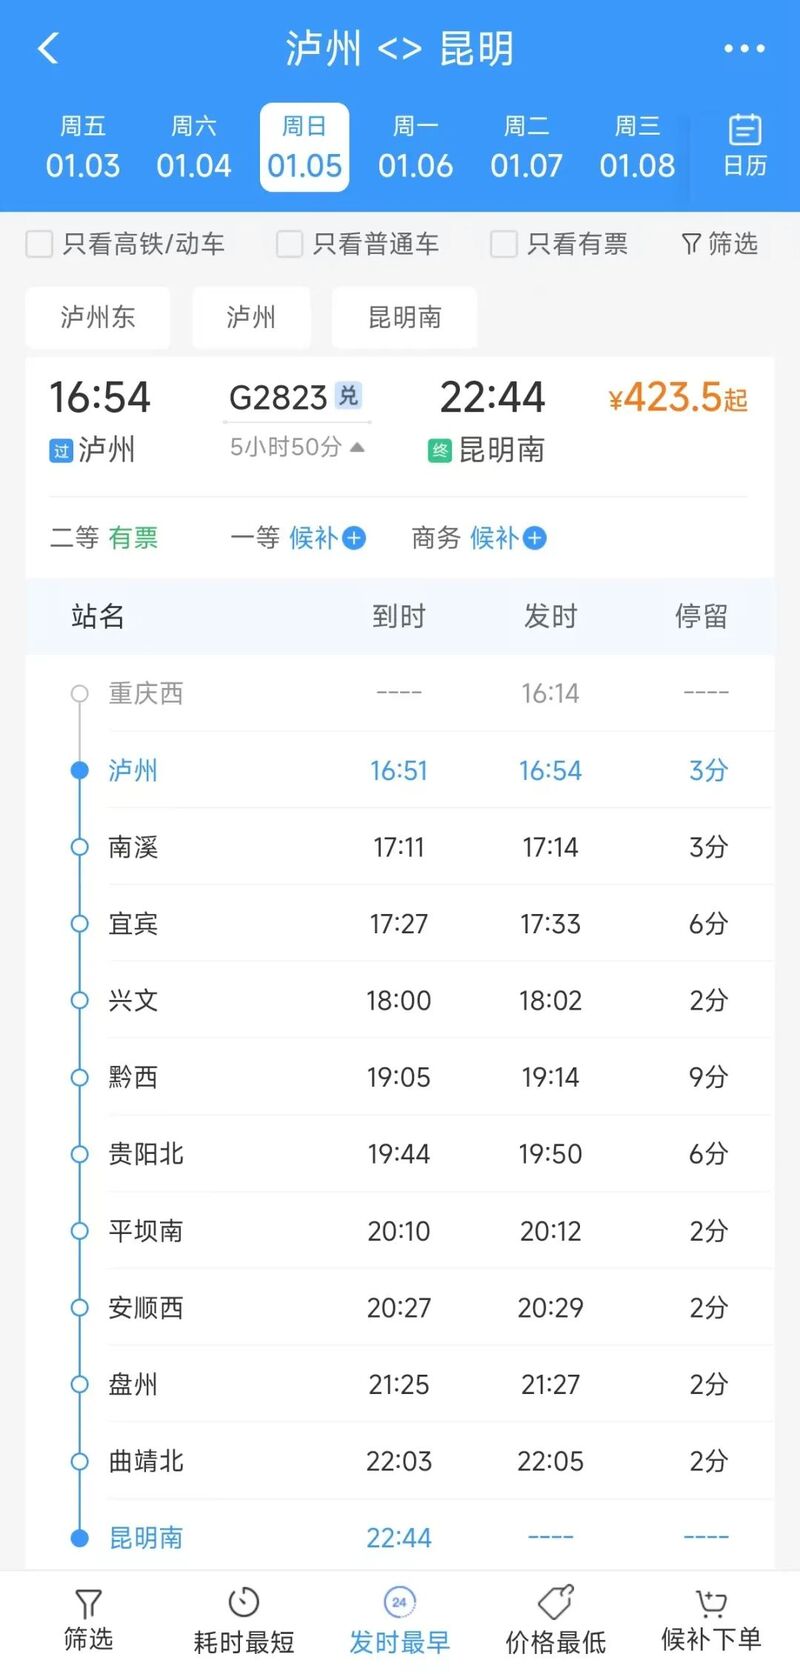
Task: Open the three-dot more options menu
Action: 744,48
